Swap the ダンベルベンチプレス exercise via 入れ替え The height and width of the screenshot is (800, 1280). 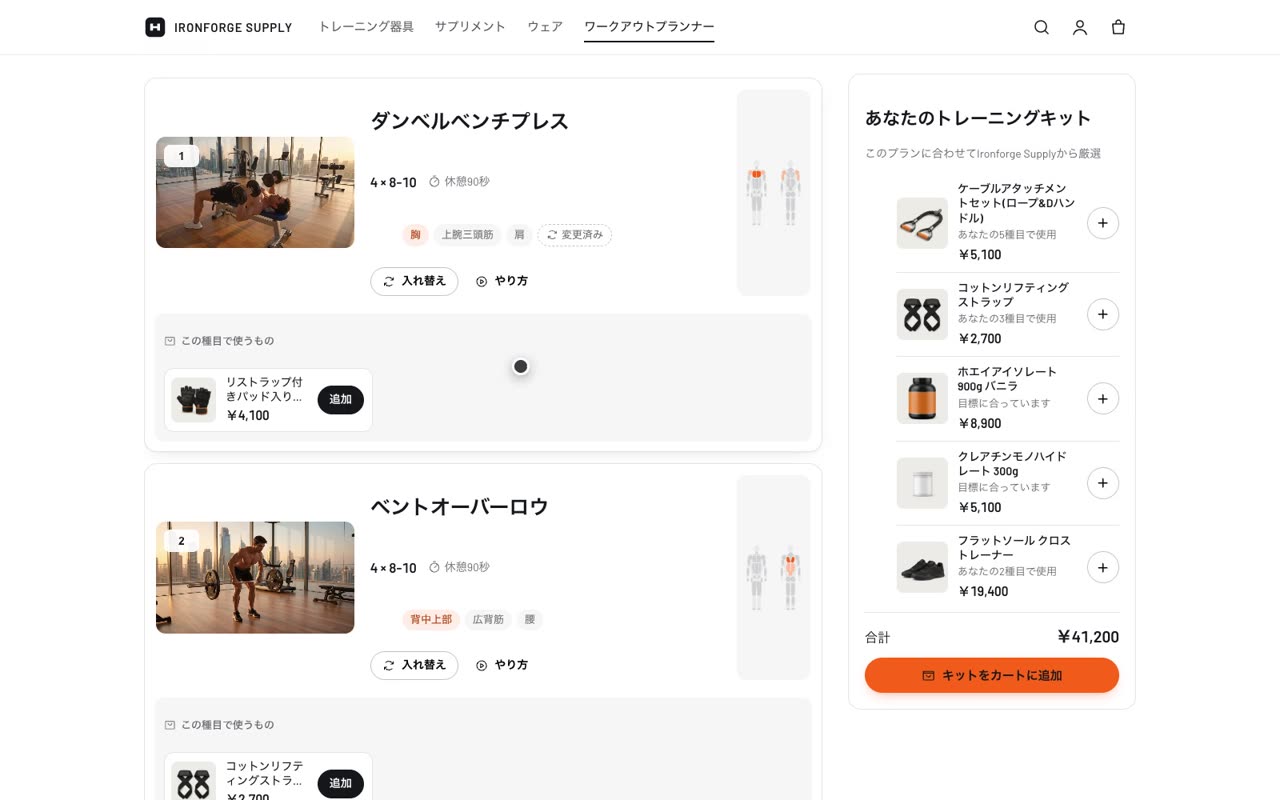[414, 281]
